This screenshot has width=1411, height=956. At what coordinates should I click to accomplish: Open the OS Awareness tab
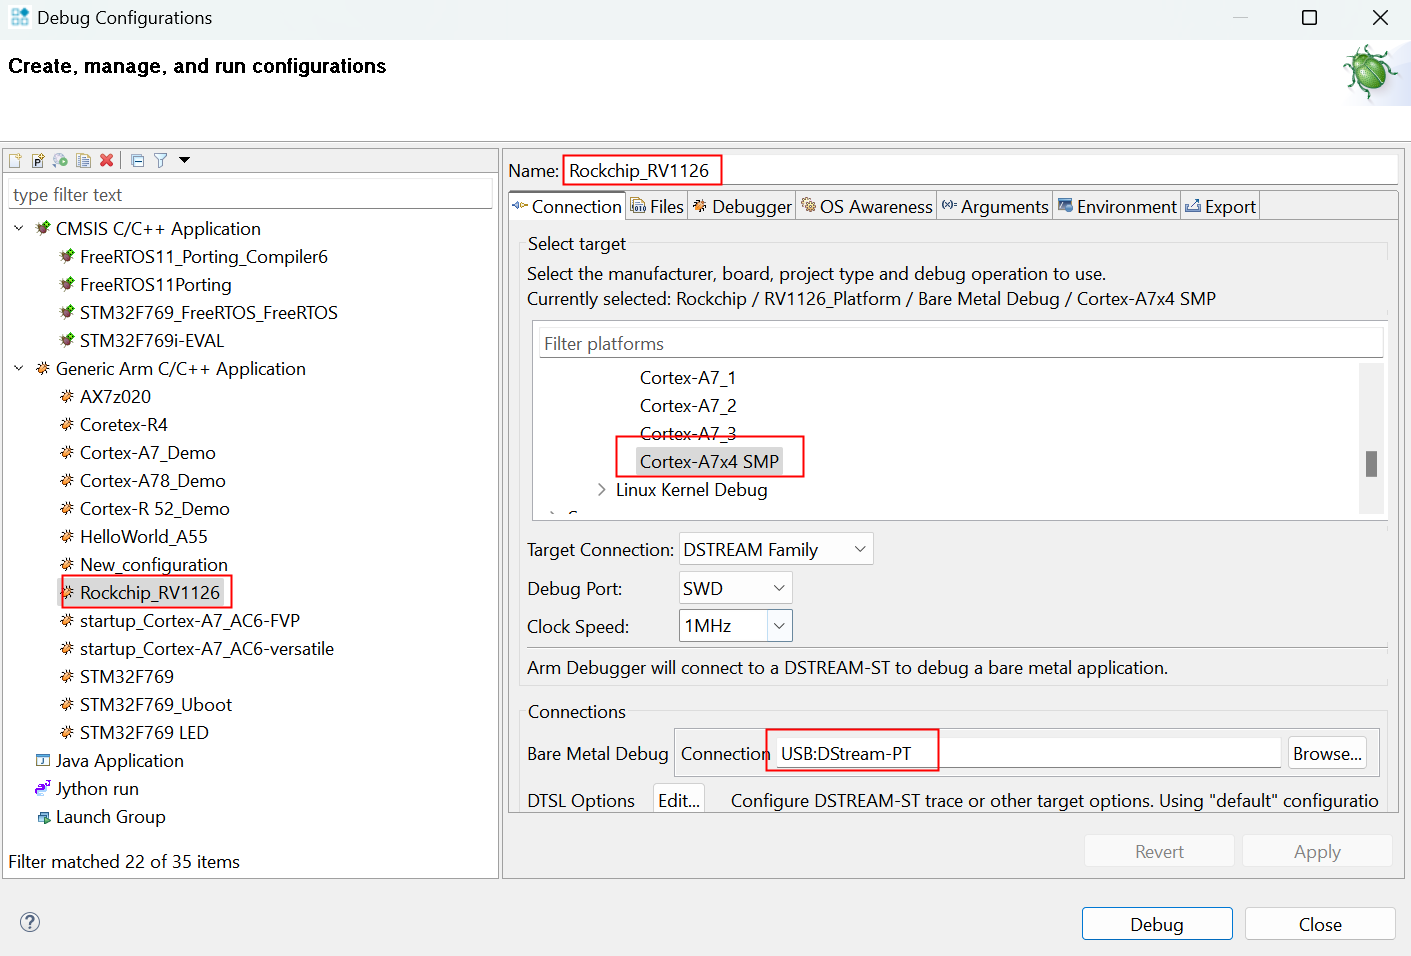(867, 207)
